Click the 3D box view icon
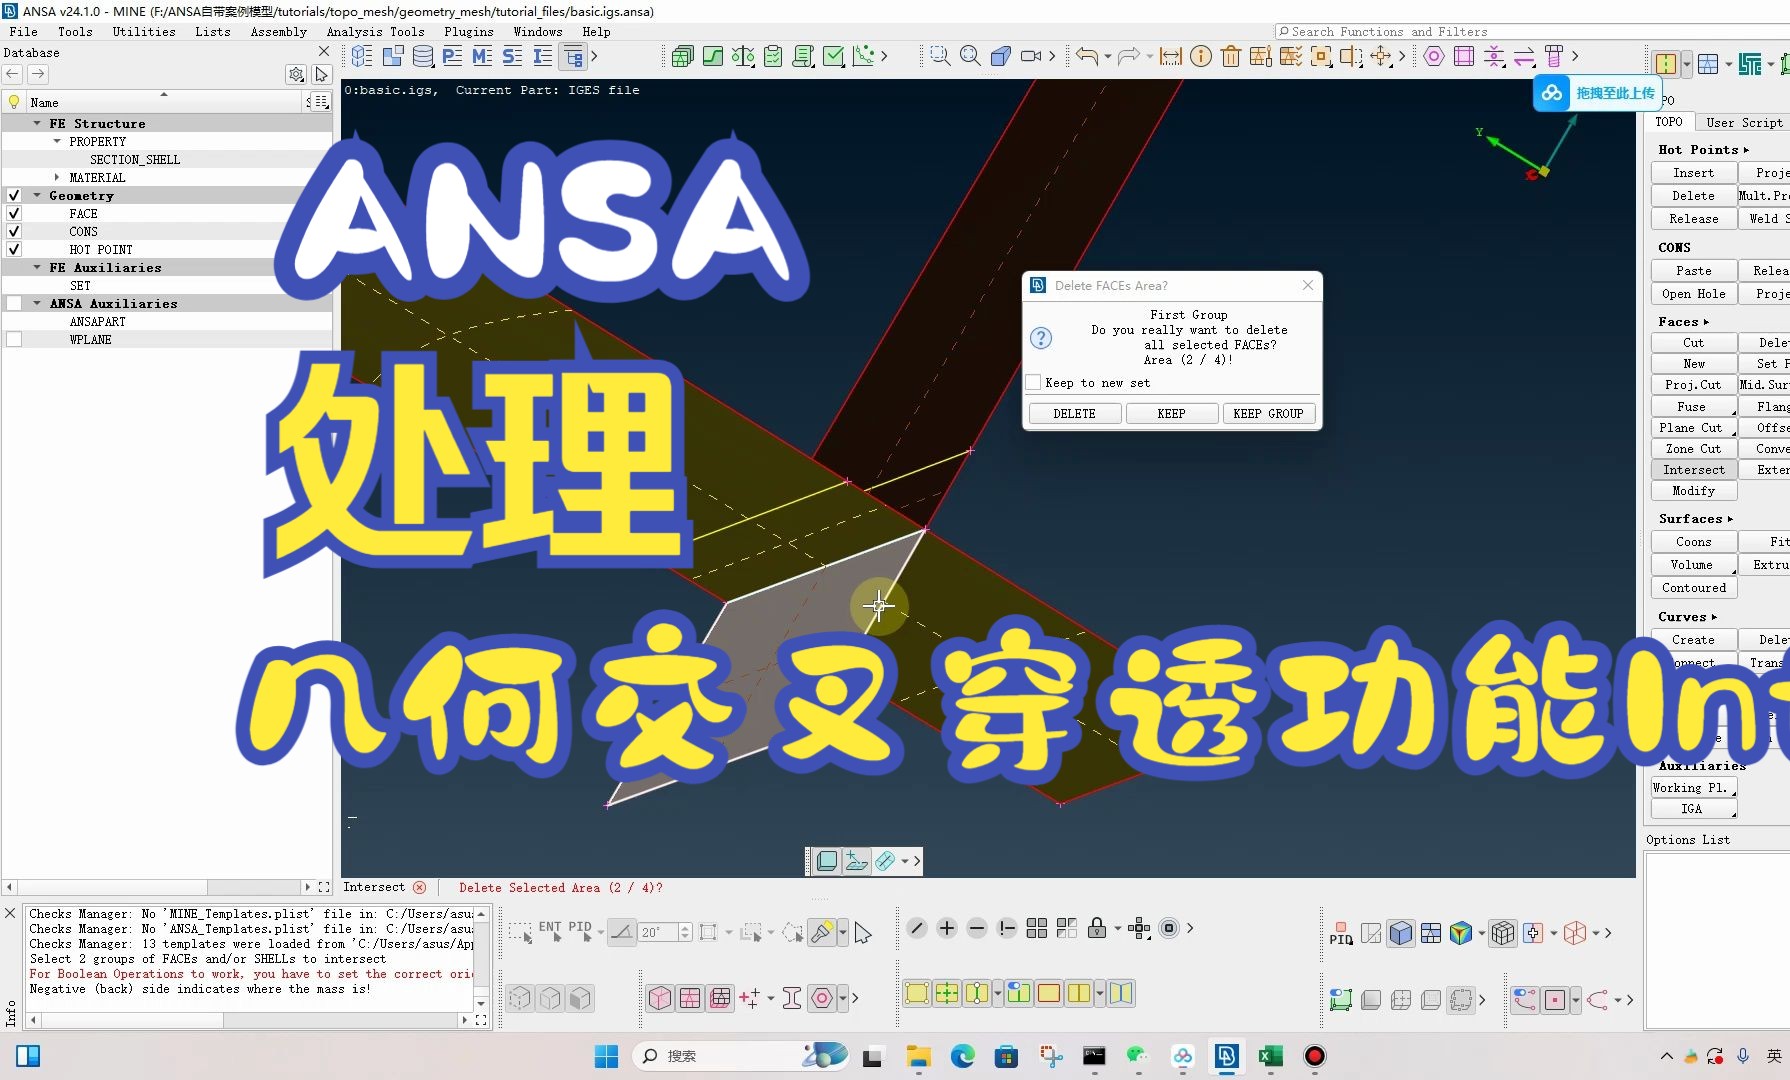This screenshot has height=1080, width=1790. pyautogui.click(x=1000, y=56)
